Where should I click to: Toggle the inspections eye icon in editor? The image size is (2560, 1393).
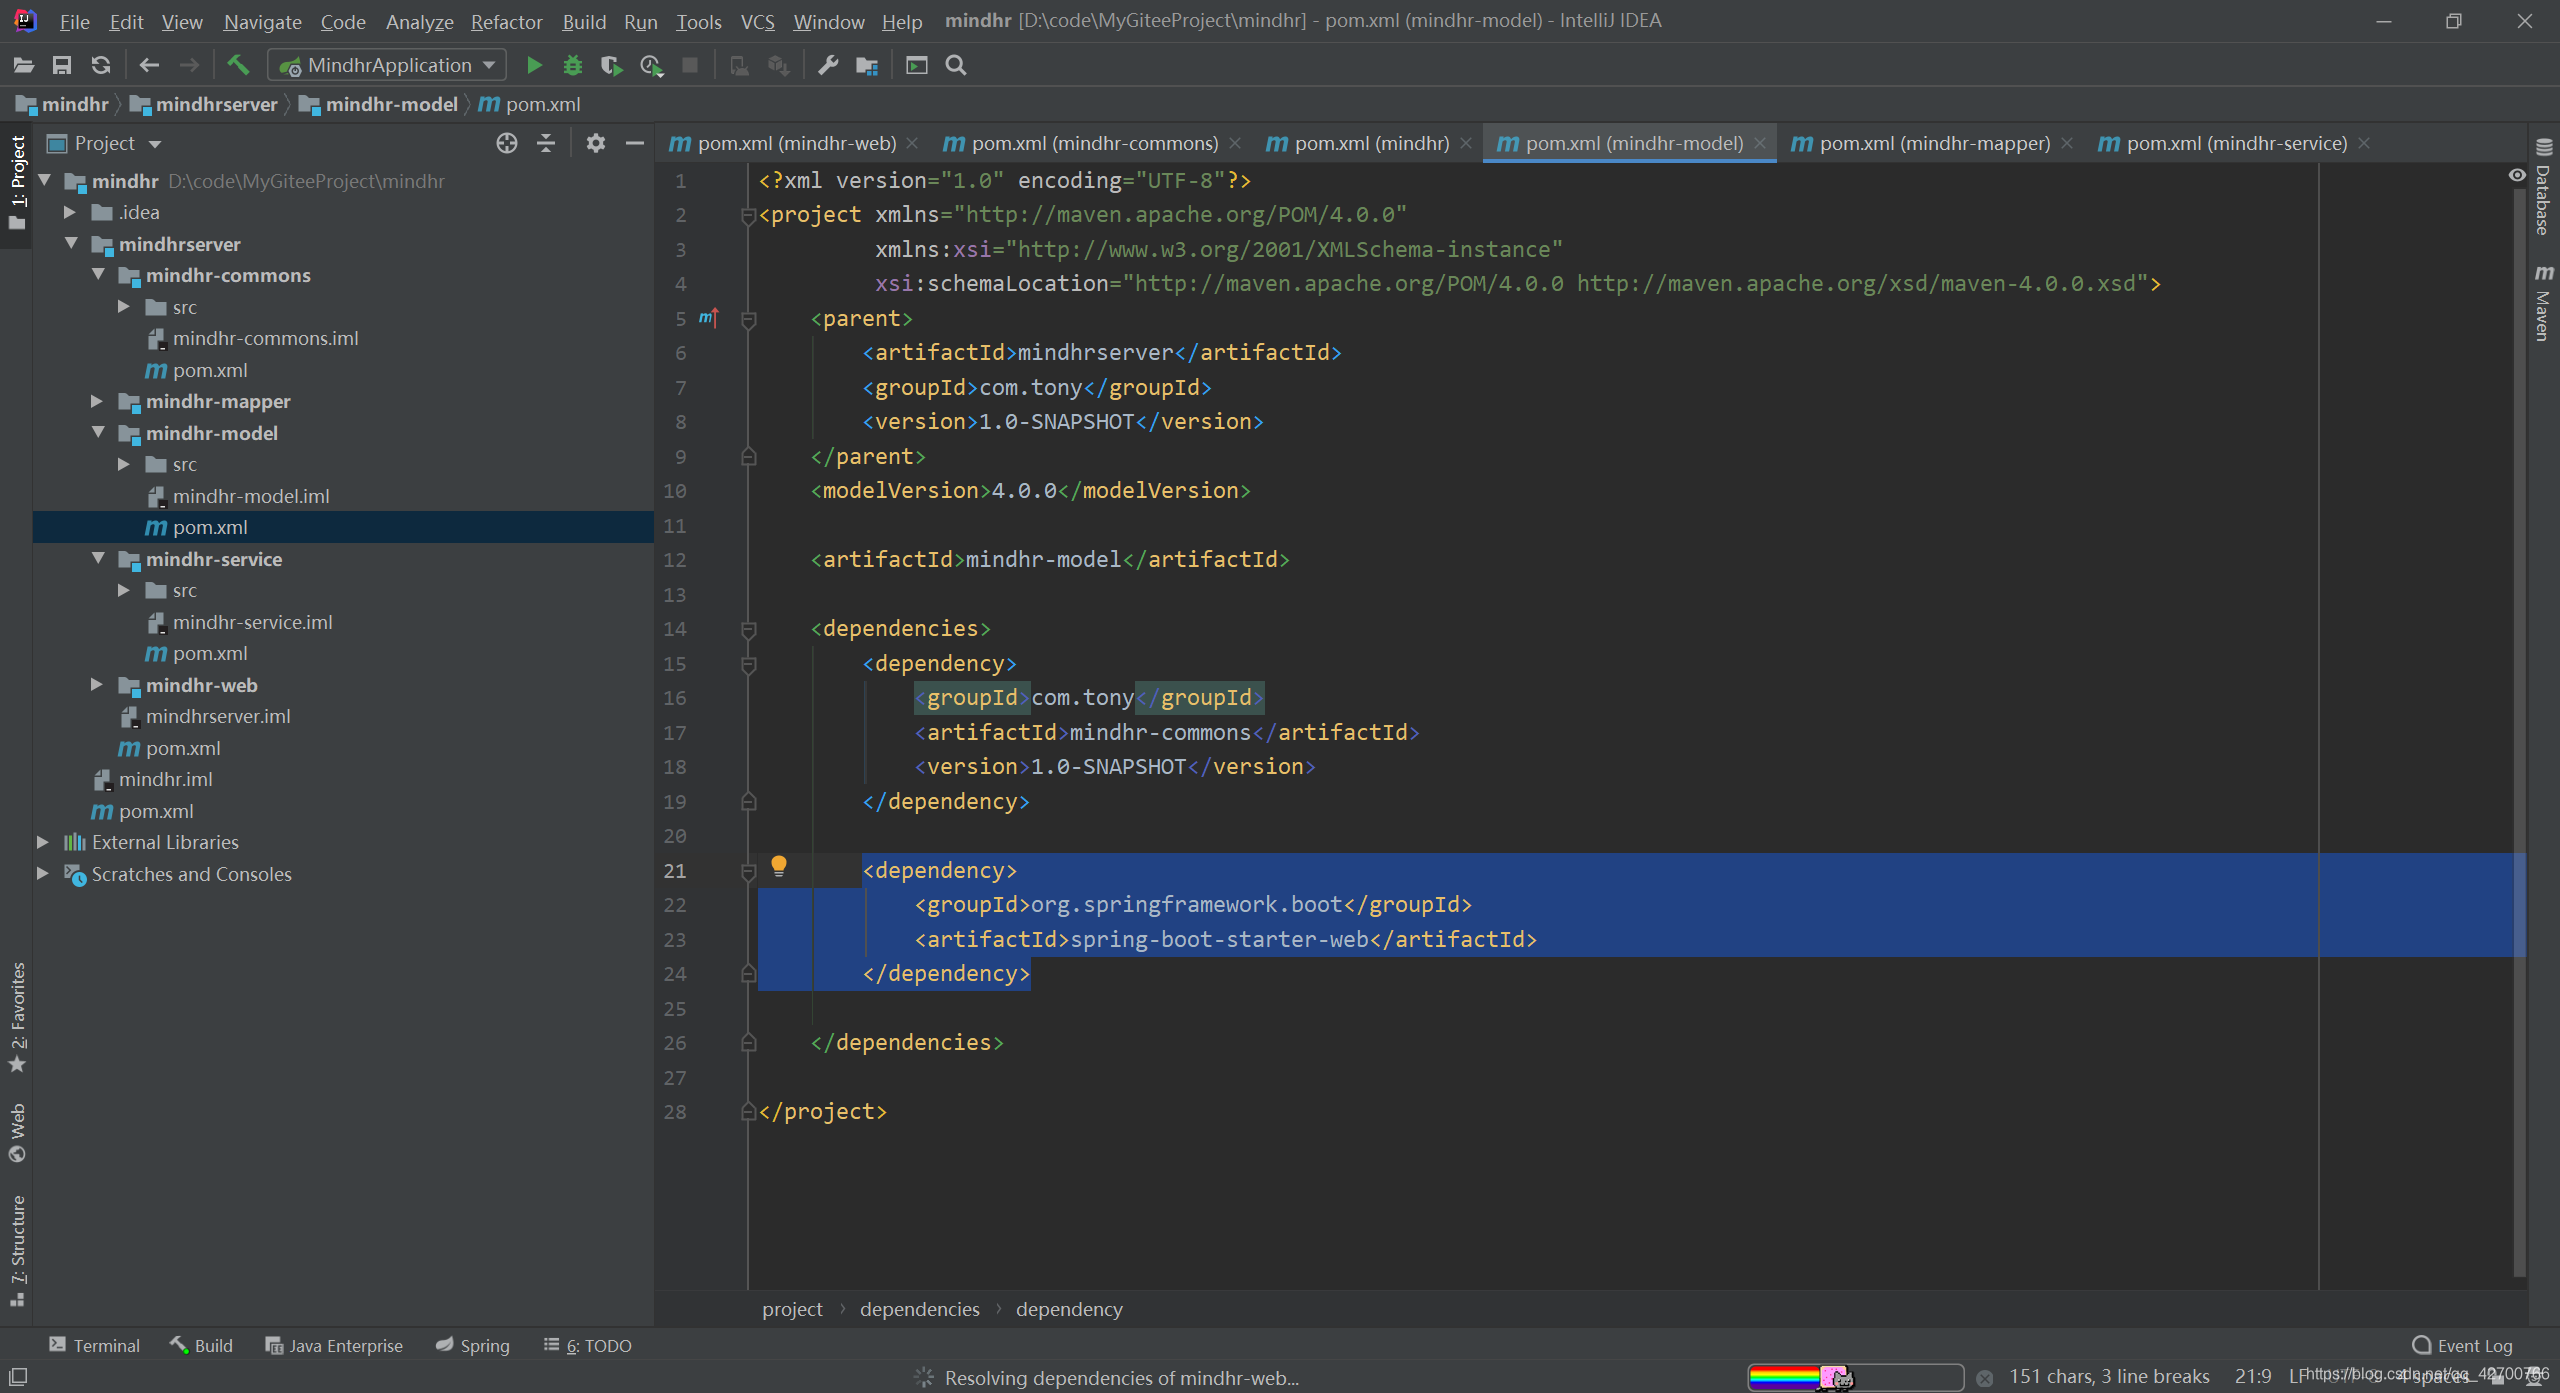(2517, 175)
